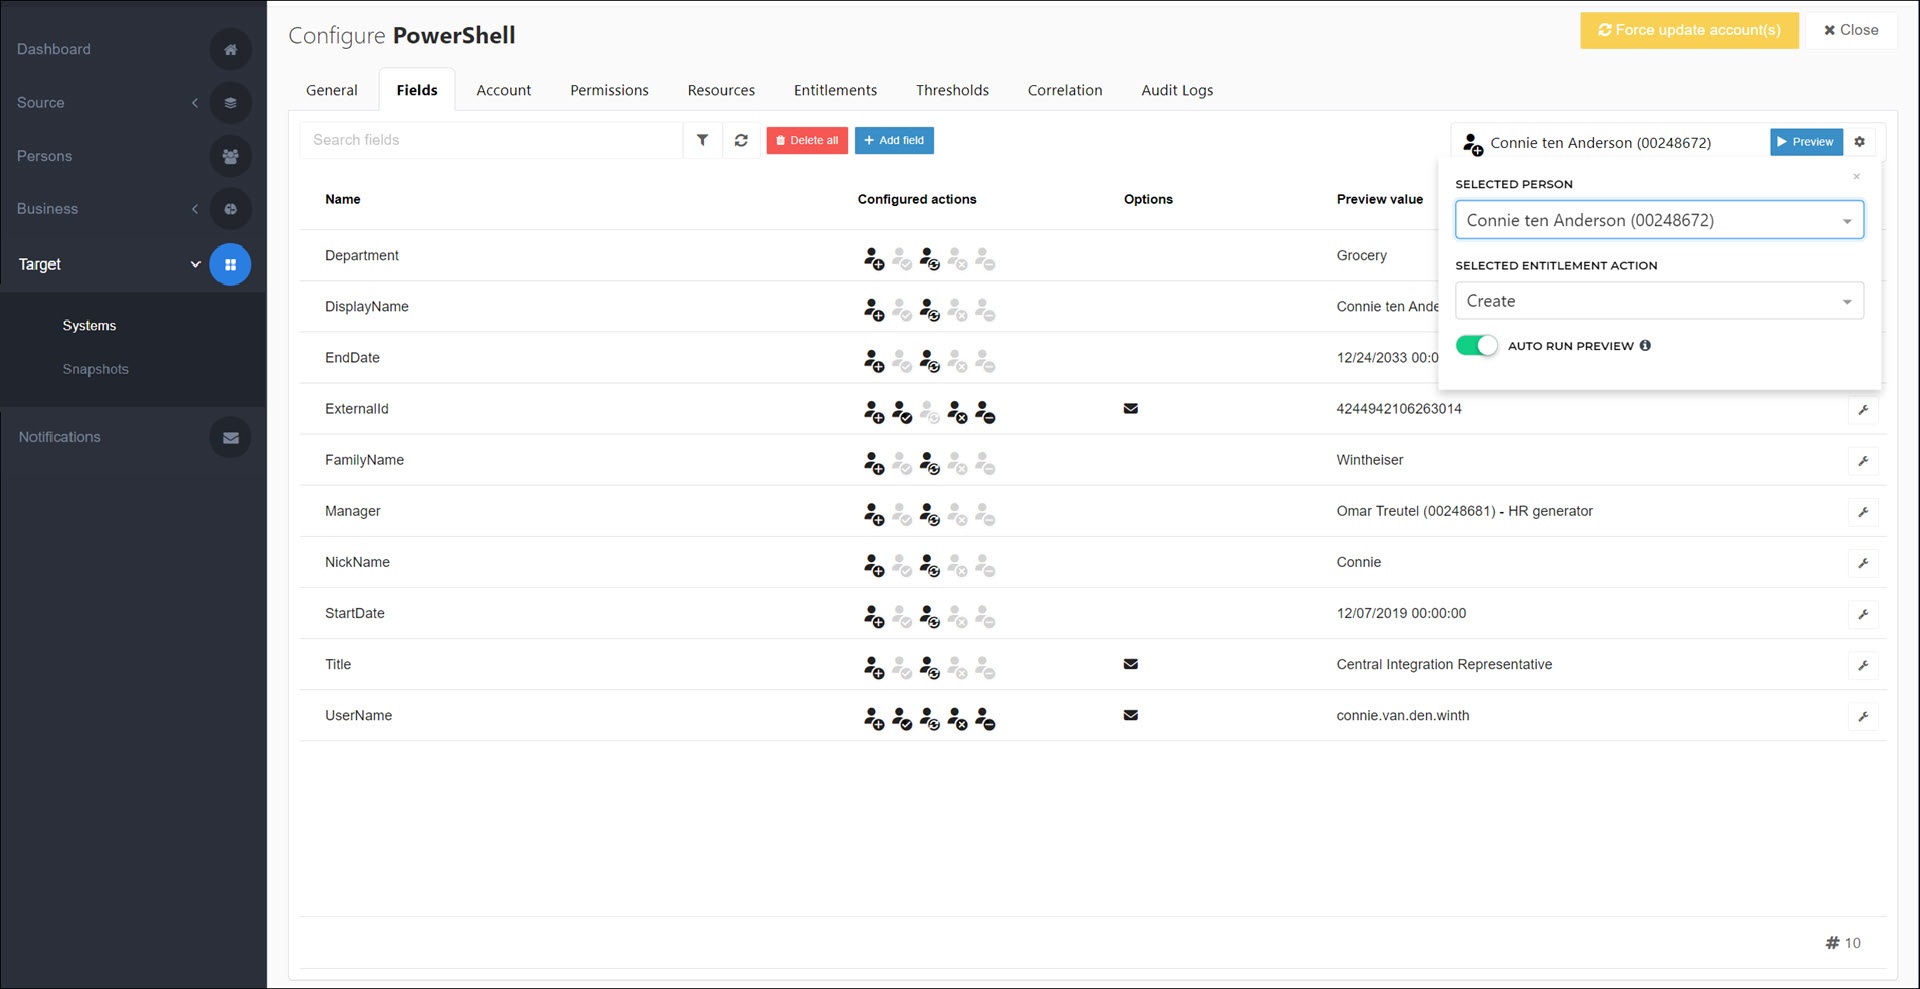Click the Name column header
The image size is (1920, 989).
[343, 199]
